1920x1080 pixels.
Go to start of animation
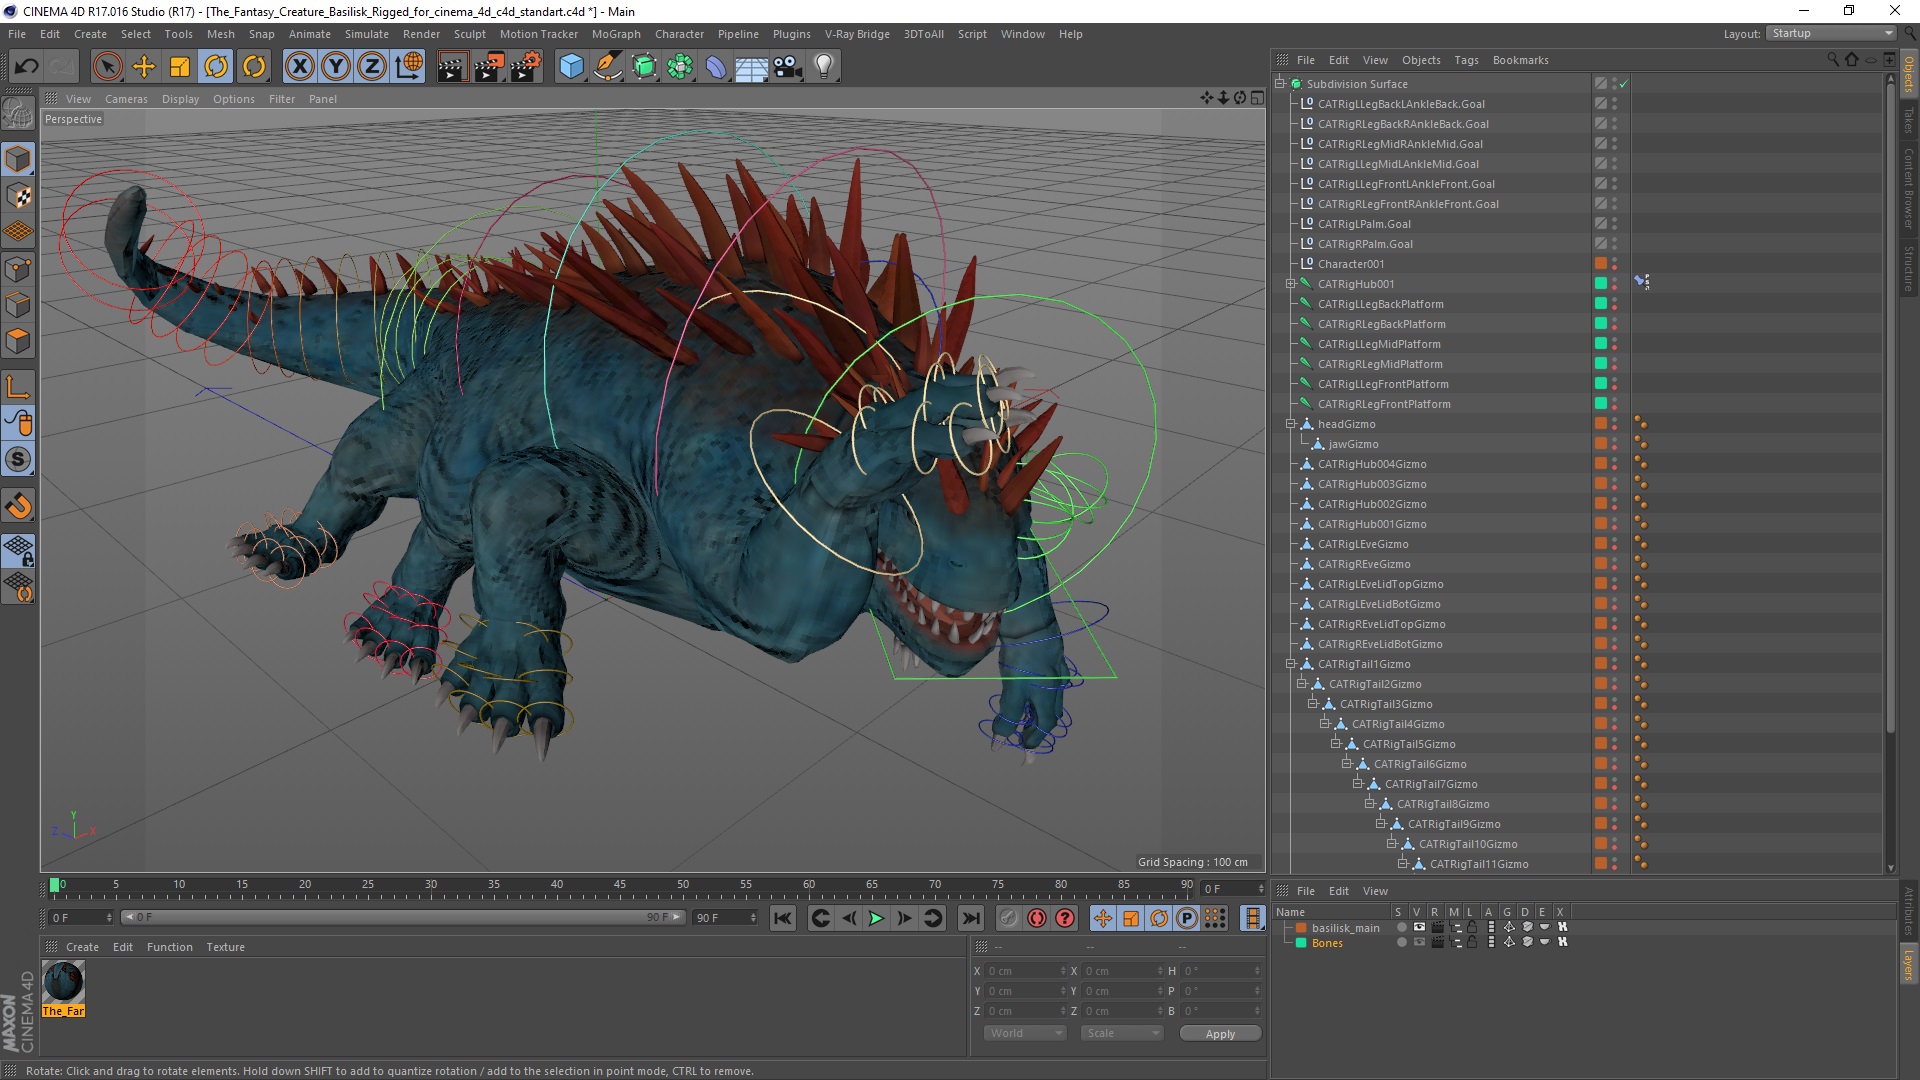783,918
